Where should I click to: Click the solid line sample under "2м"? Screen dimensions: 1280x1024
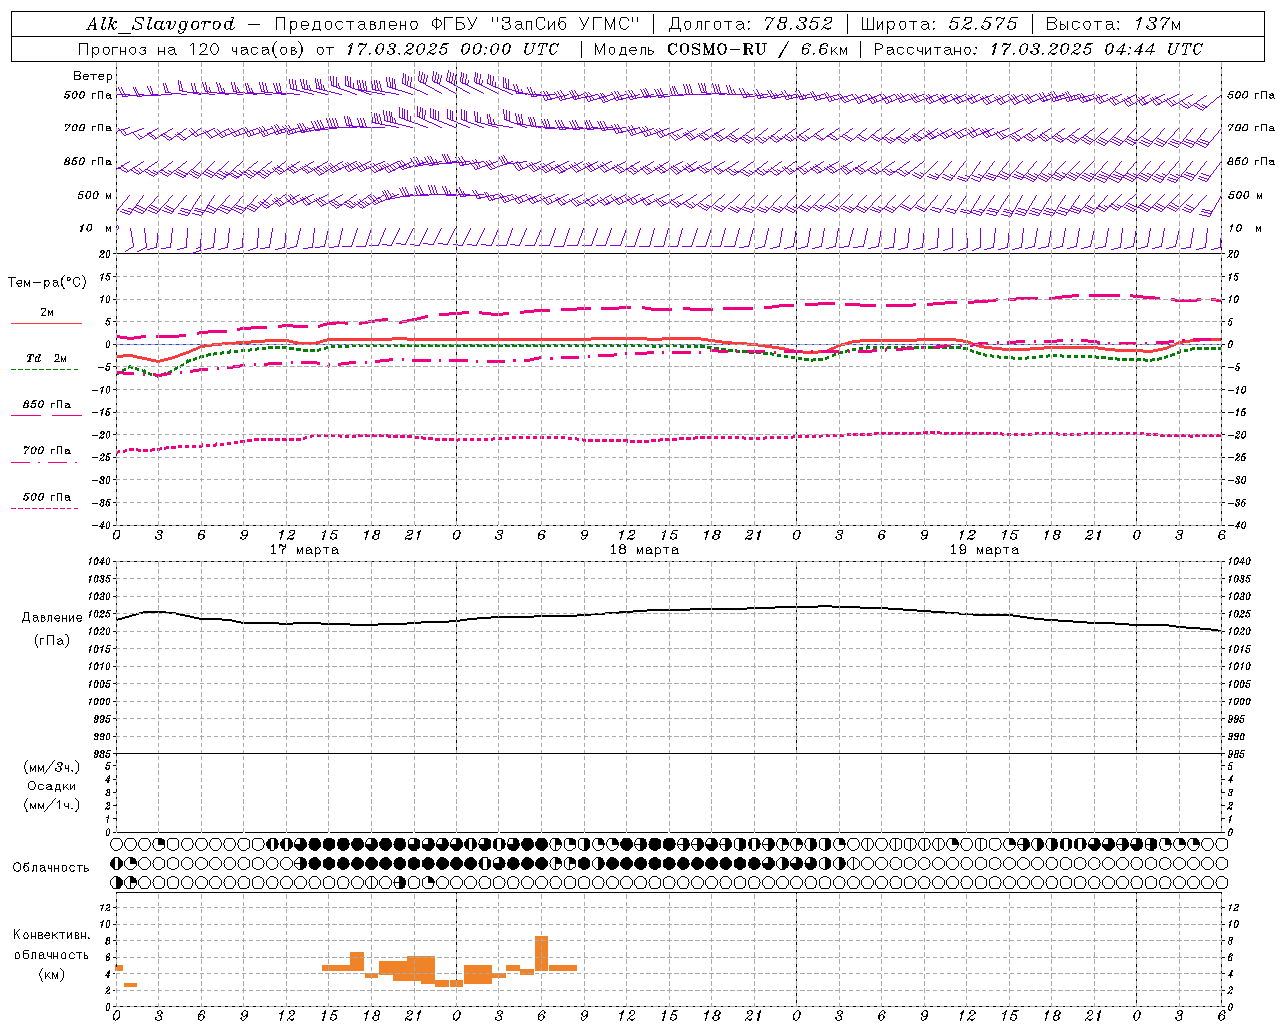click(47, 323)
